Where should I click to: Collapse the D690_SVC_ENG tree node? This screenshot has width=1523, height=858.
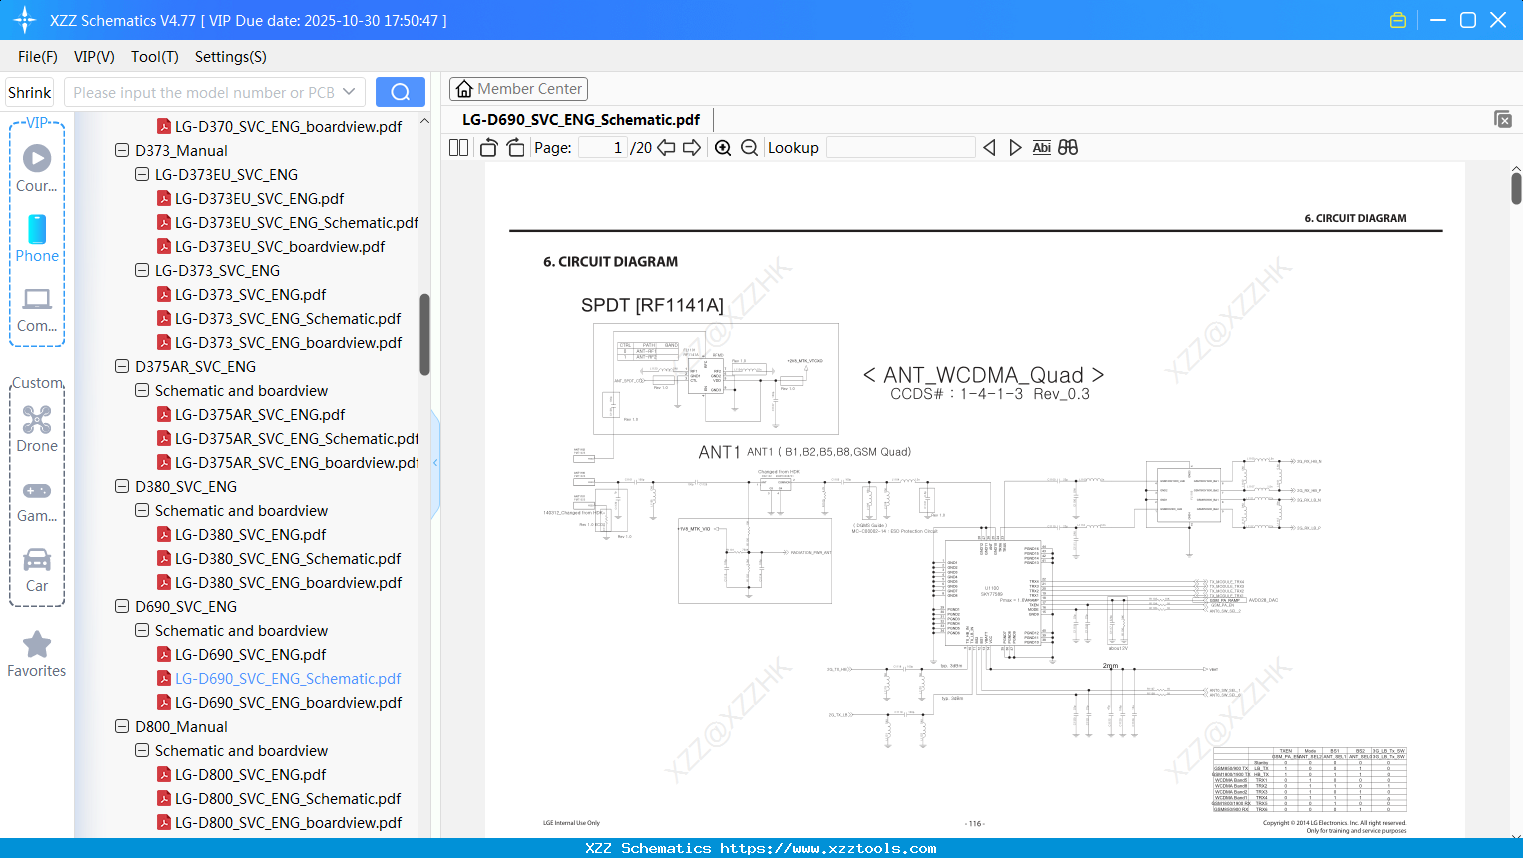(x=121, y=606)
